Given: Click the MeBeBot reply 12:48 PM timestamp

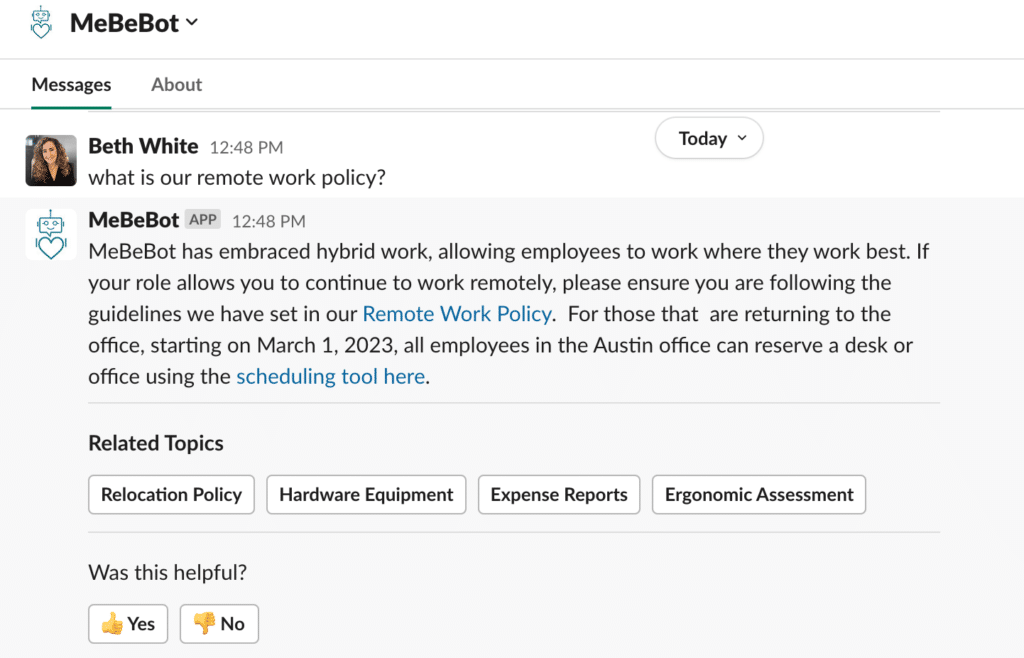Looking at the screenshot, I should (268, 221).
